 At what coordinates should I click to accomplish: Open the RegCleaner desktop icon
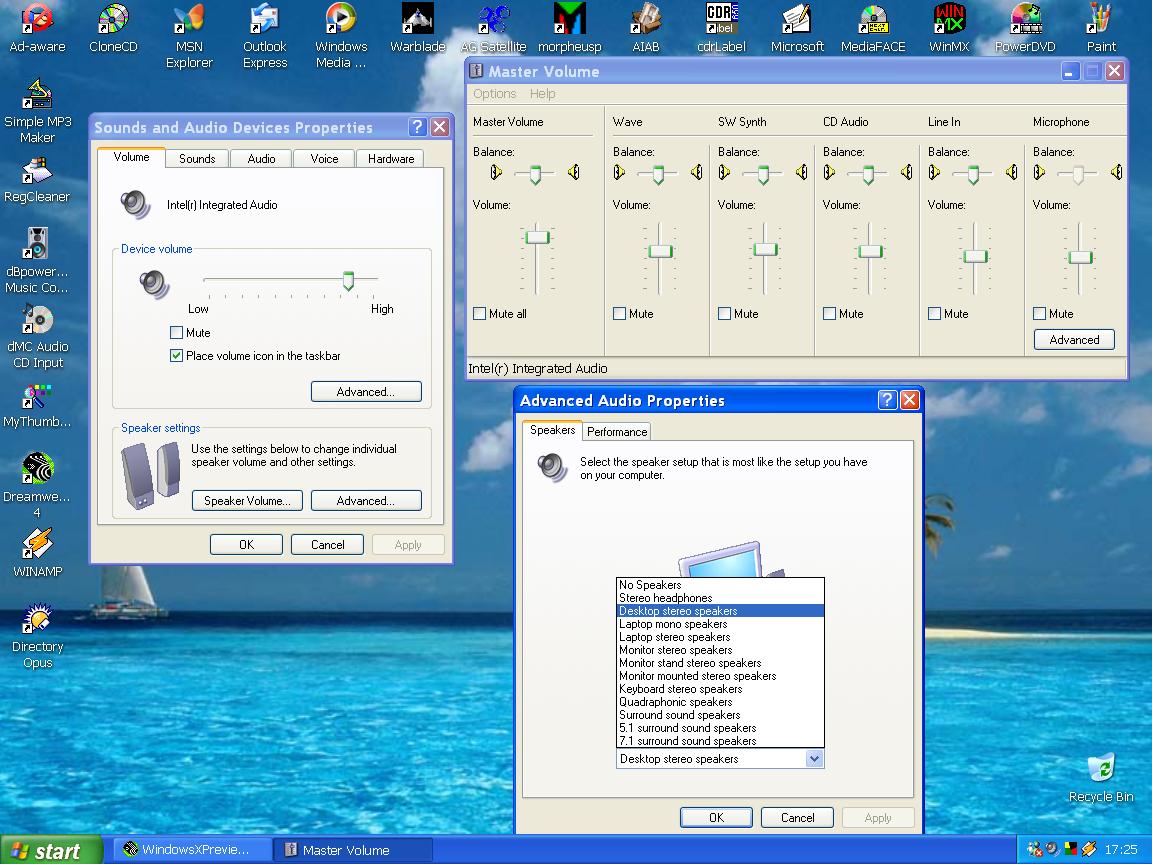coord(37,171)
